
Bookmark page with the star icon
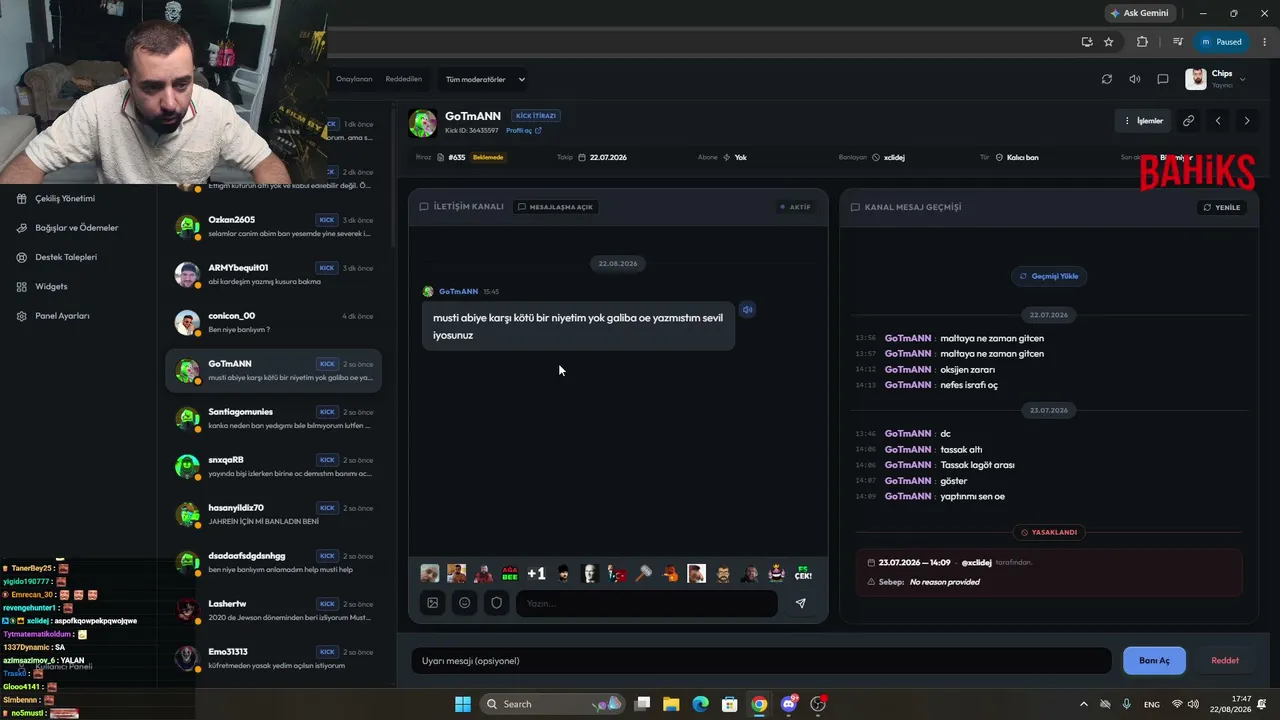[1108, 42]
